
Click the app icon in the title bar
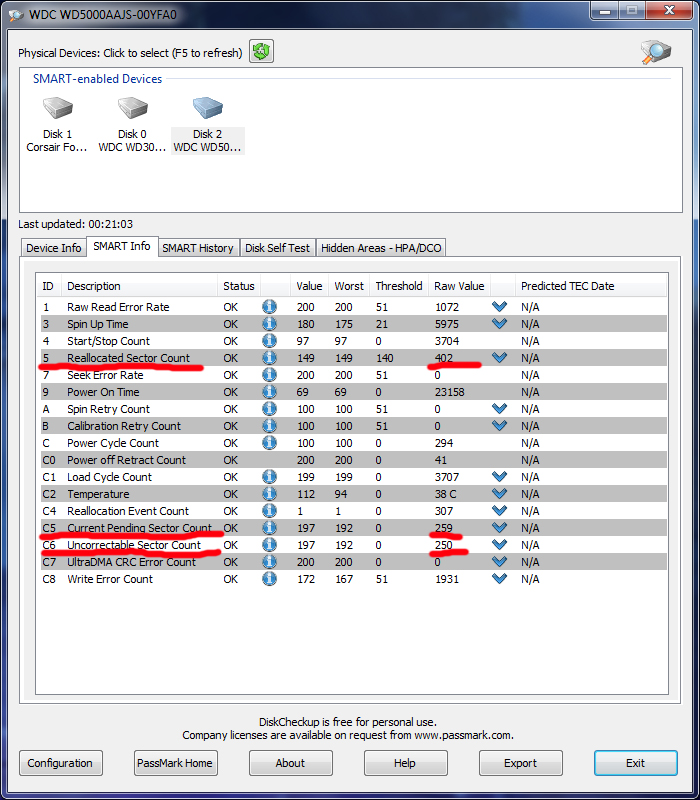pos(16,15)
